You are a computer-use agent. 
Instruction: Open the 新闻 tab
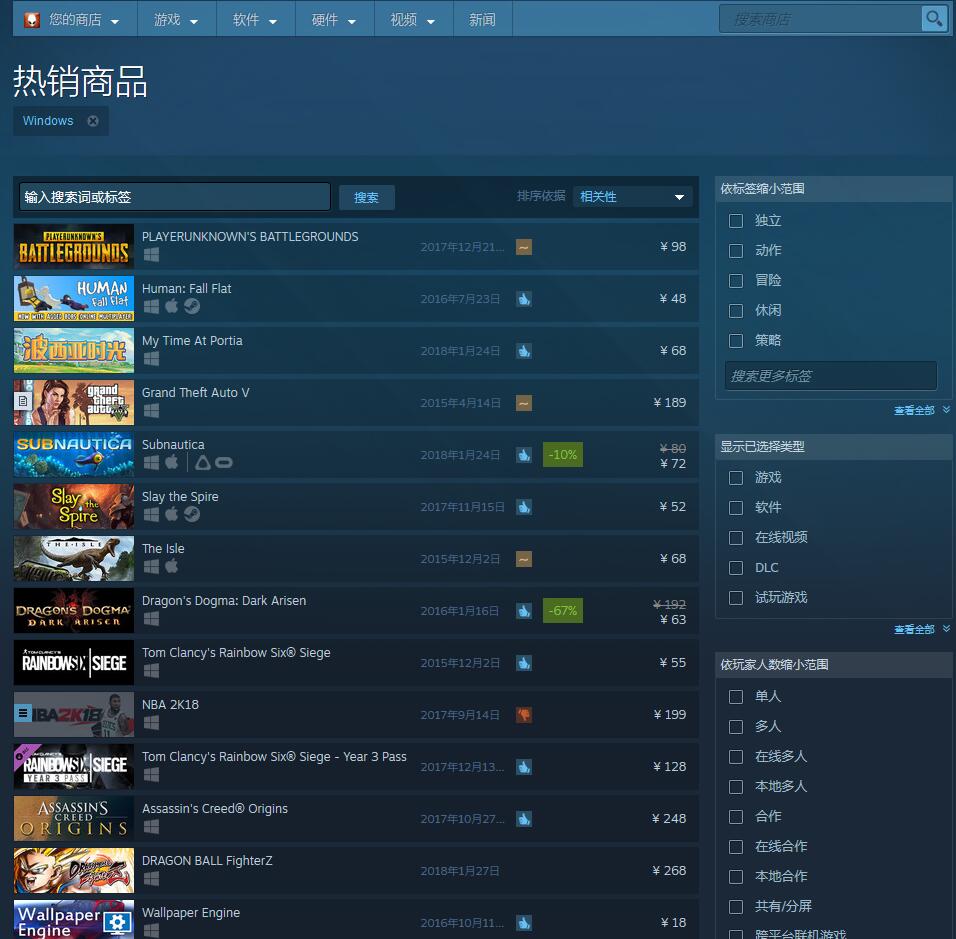482,20
